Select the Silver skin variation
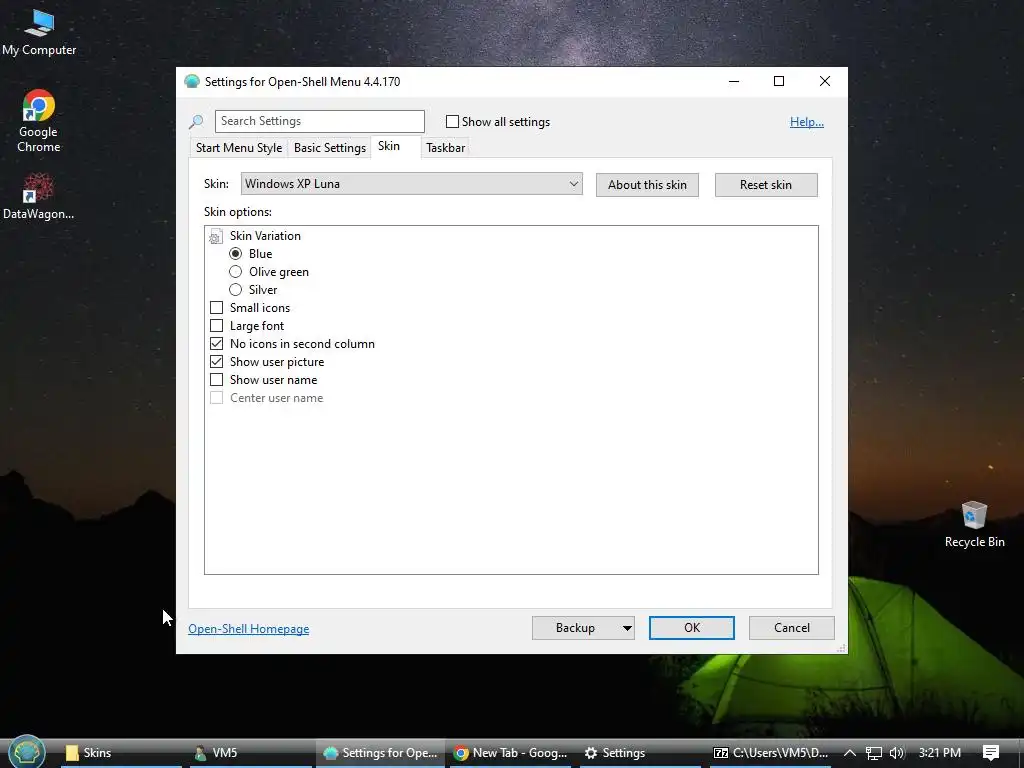Viewport: 1024px width, 768px height. pyautogui.click(x=236, y=289)
